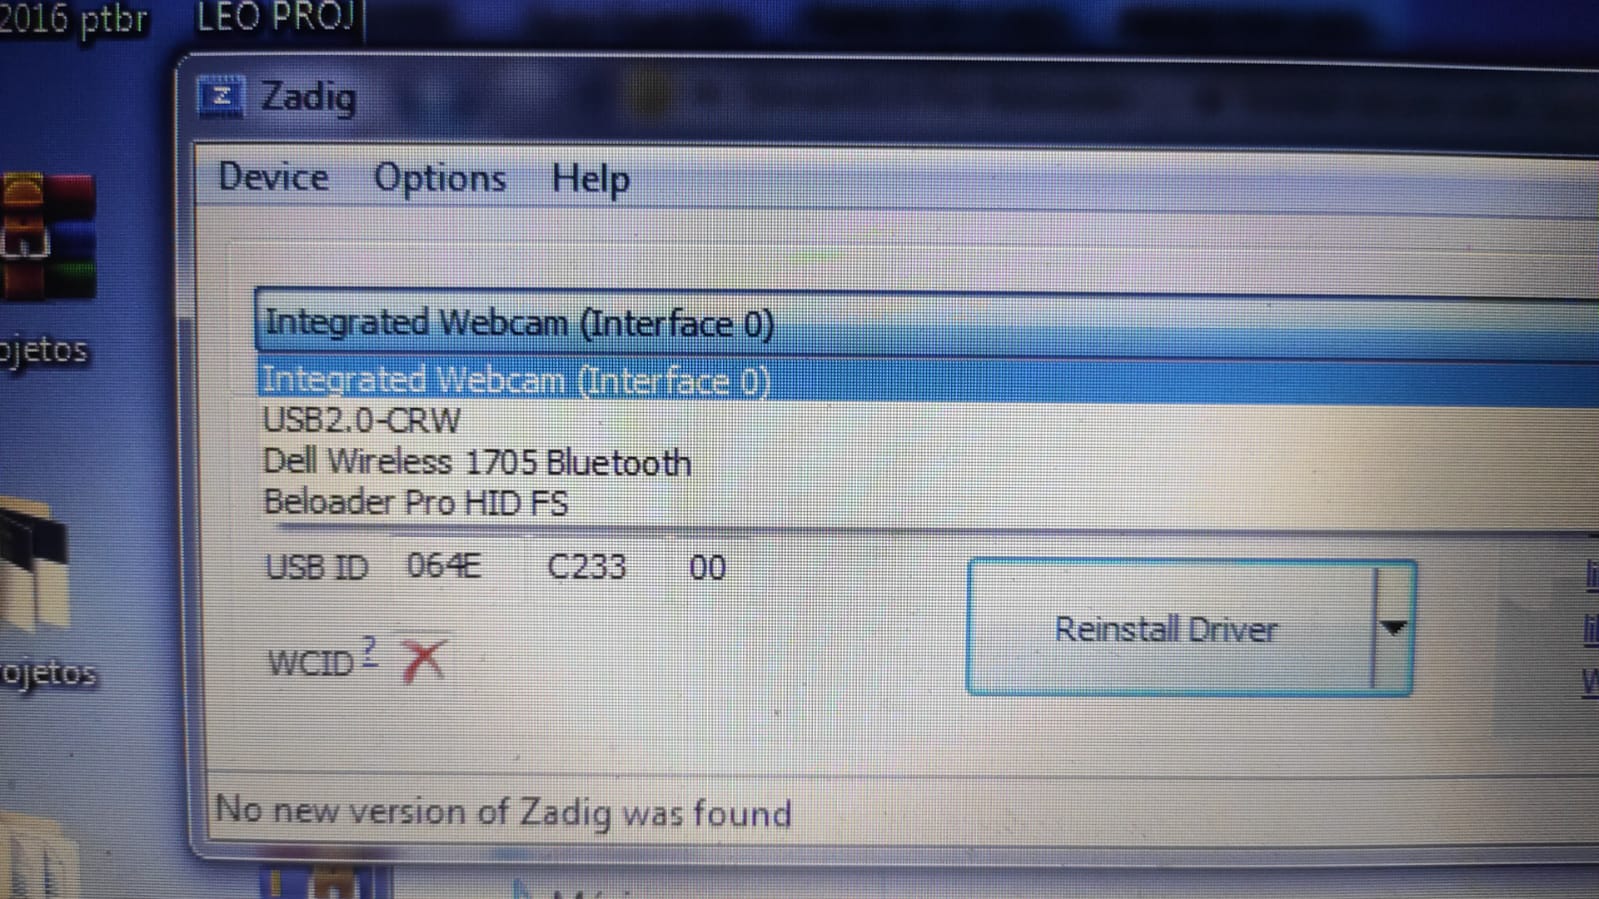Select Beloader Pro HID FS device
Screen dimensions: 1599x899
pos(415,502)
